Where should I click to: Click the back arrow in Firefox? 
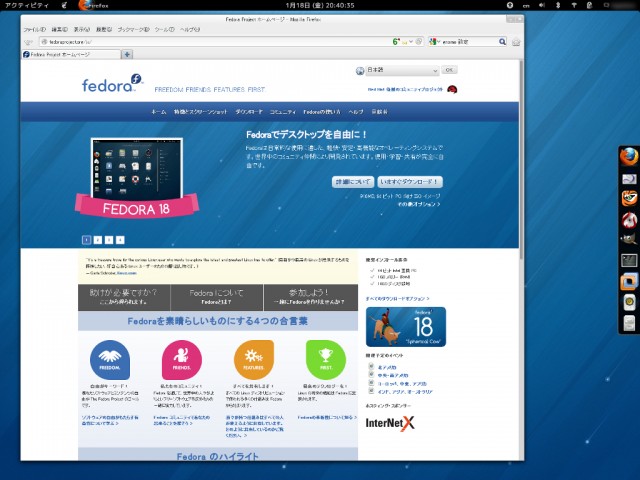28,42
